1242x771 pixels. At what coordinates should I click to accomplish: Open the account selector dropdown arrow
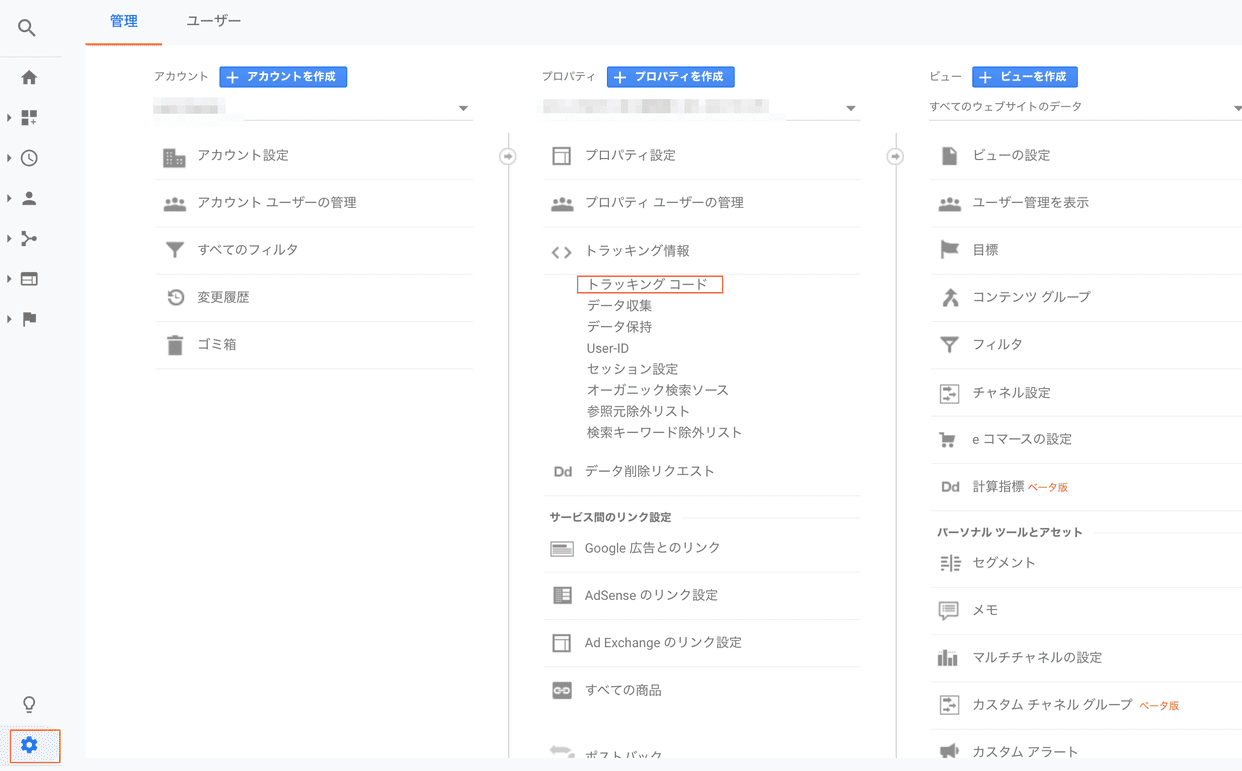coord(463,107)
